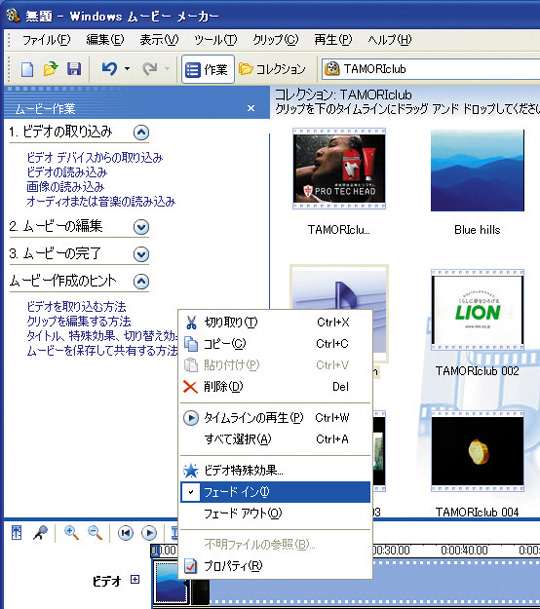This screenshot has width=540, height=609.
Task: Expand the ビデオ track plus box
Action: [x=135, y=580]
